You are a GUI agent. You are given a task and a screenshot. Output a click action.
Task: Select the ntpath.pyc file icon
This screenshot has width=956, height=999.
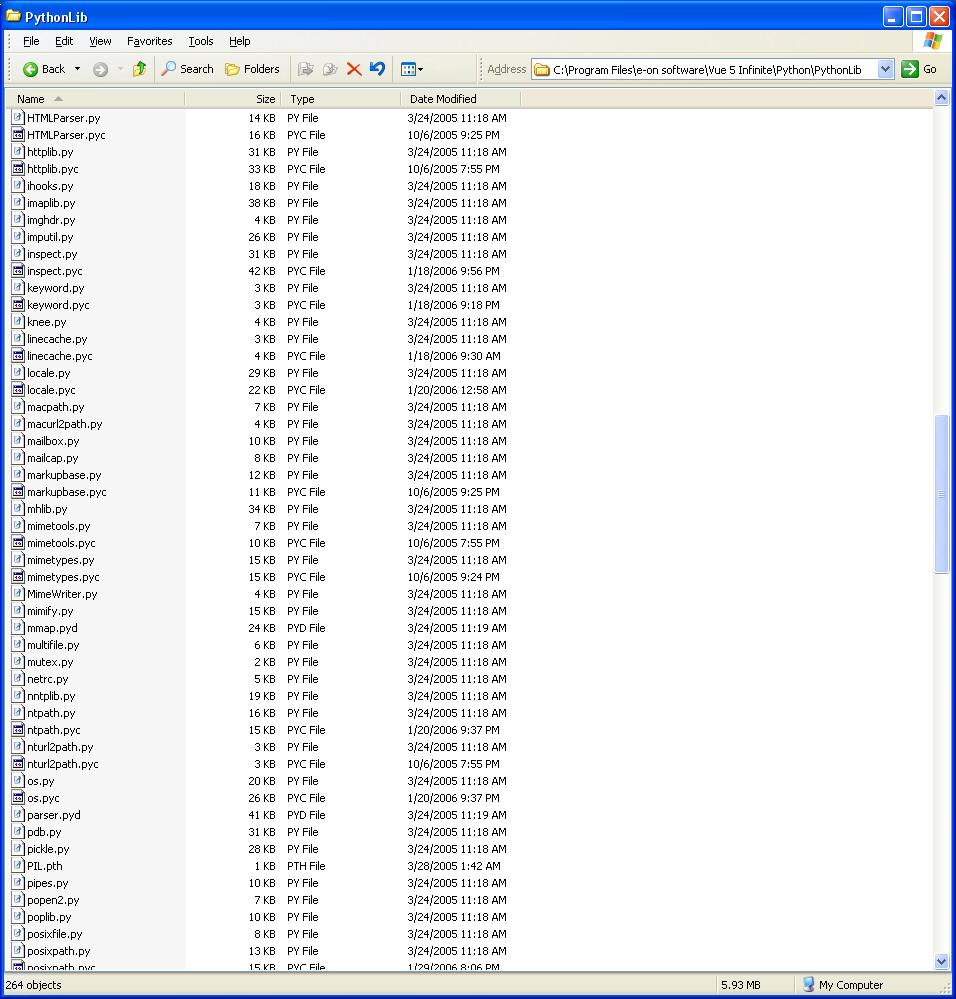18,729
